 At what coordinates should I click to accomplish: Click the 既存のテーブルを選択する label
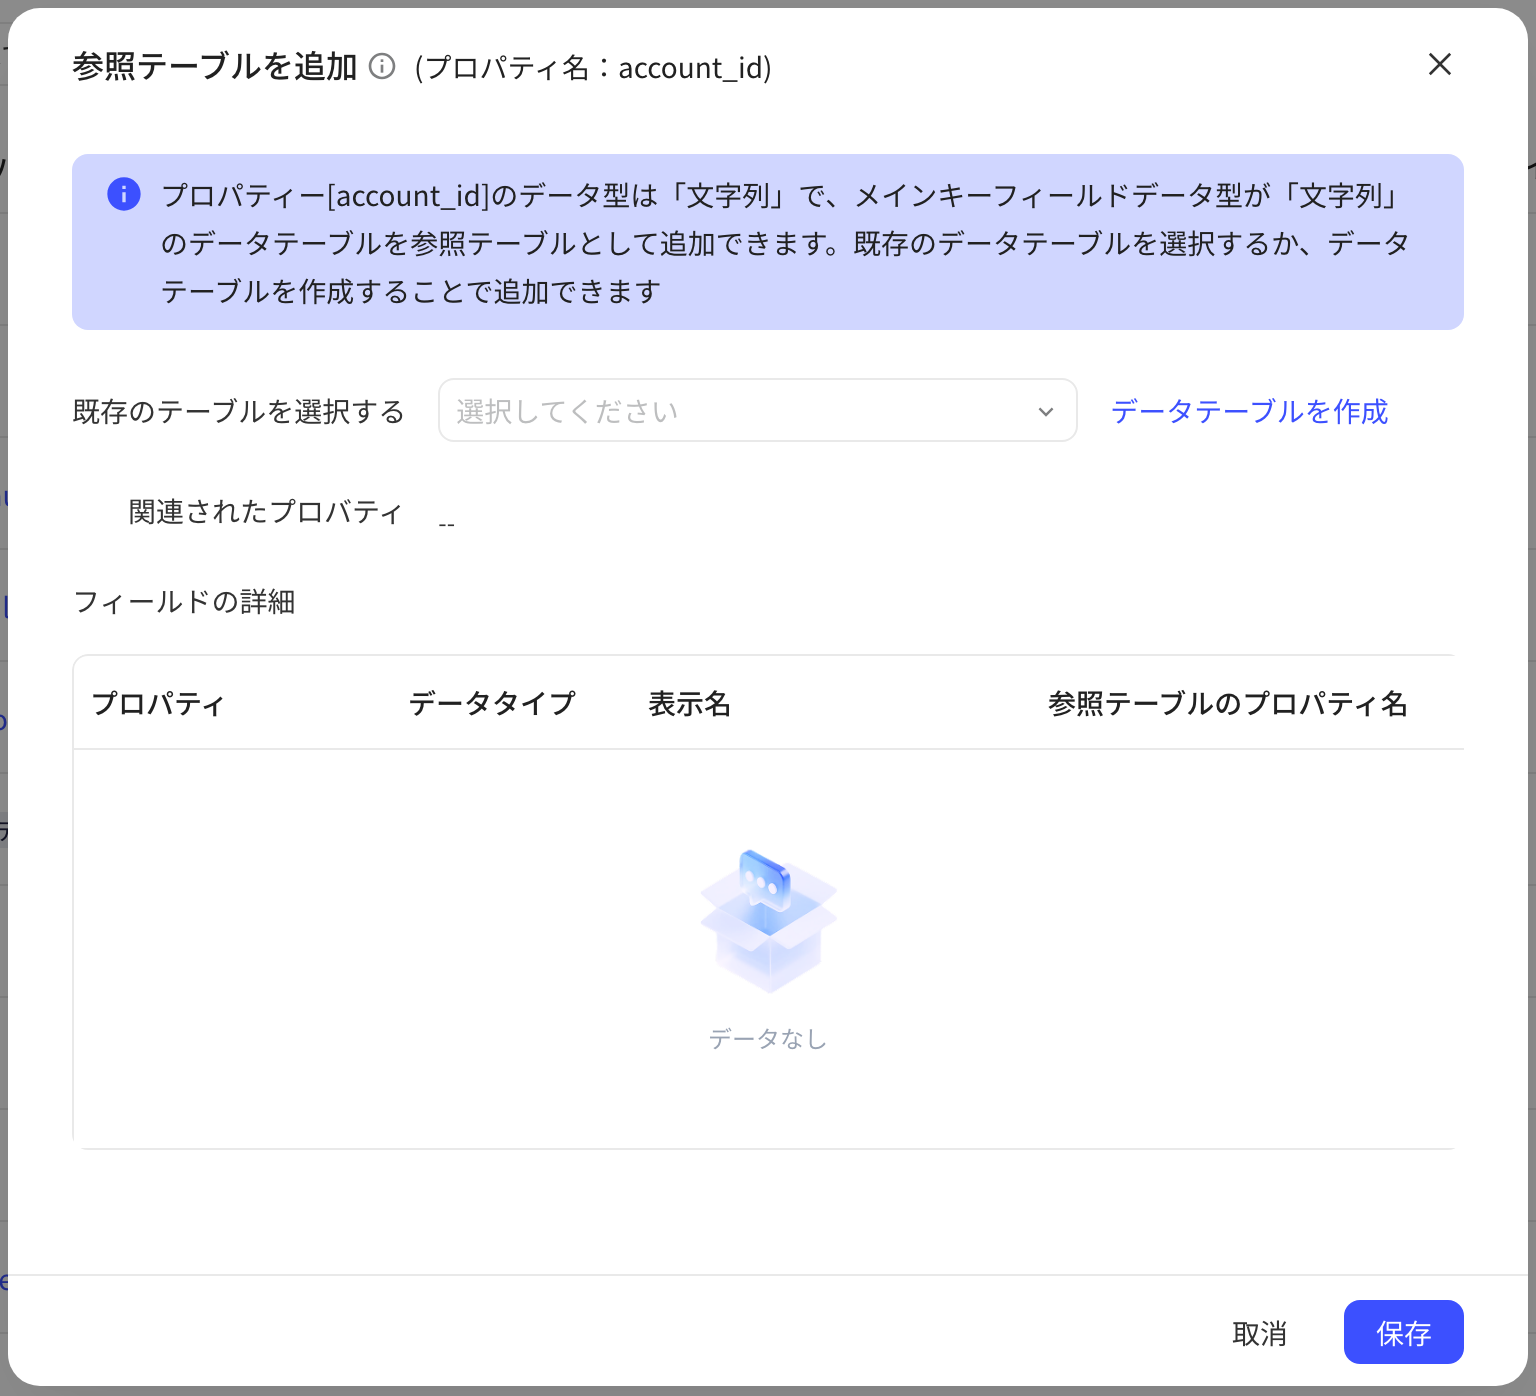tap(238, 411)
